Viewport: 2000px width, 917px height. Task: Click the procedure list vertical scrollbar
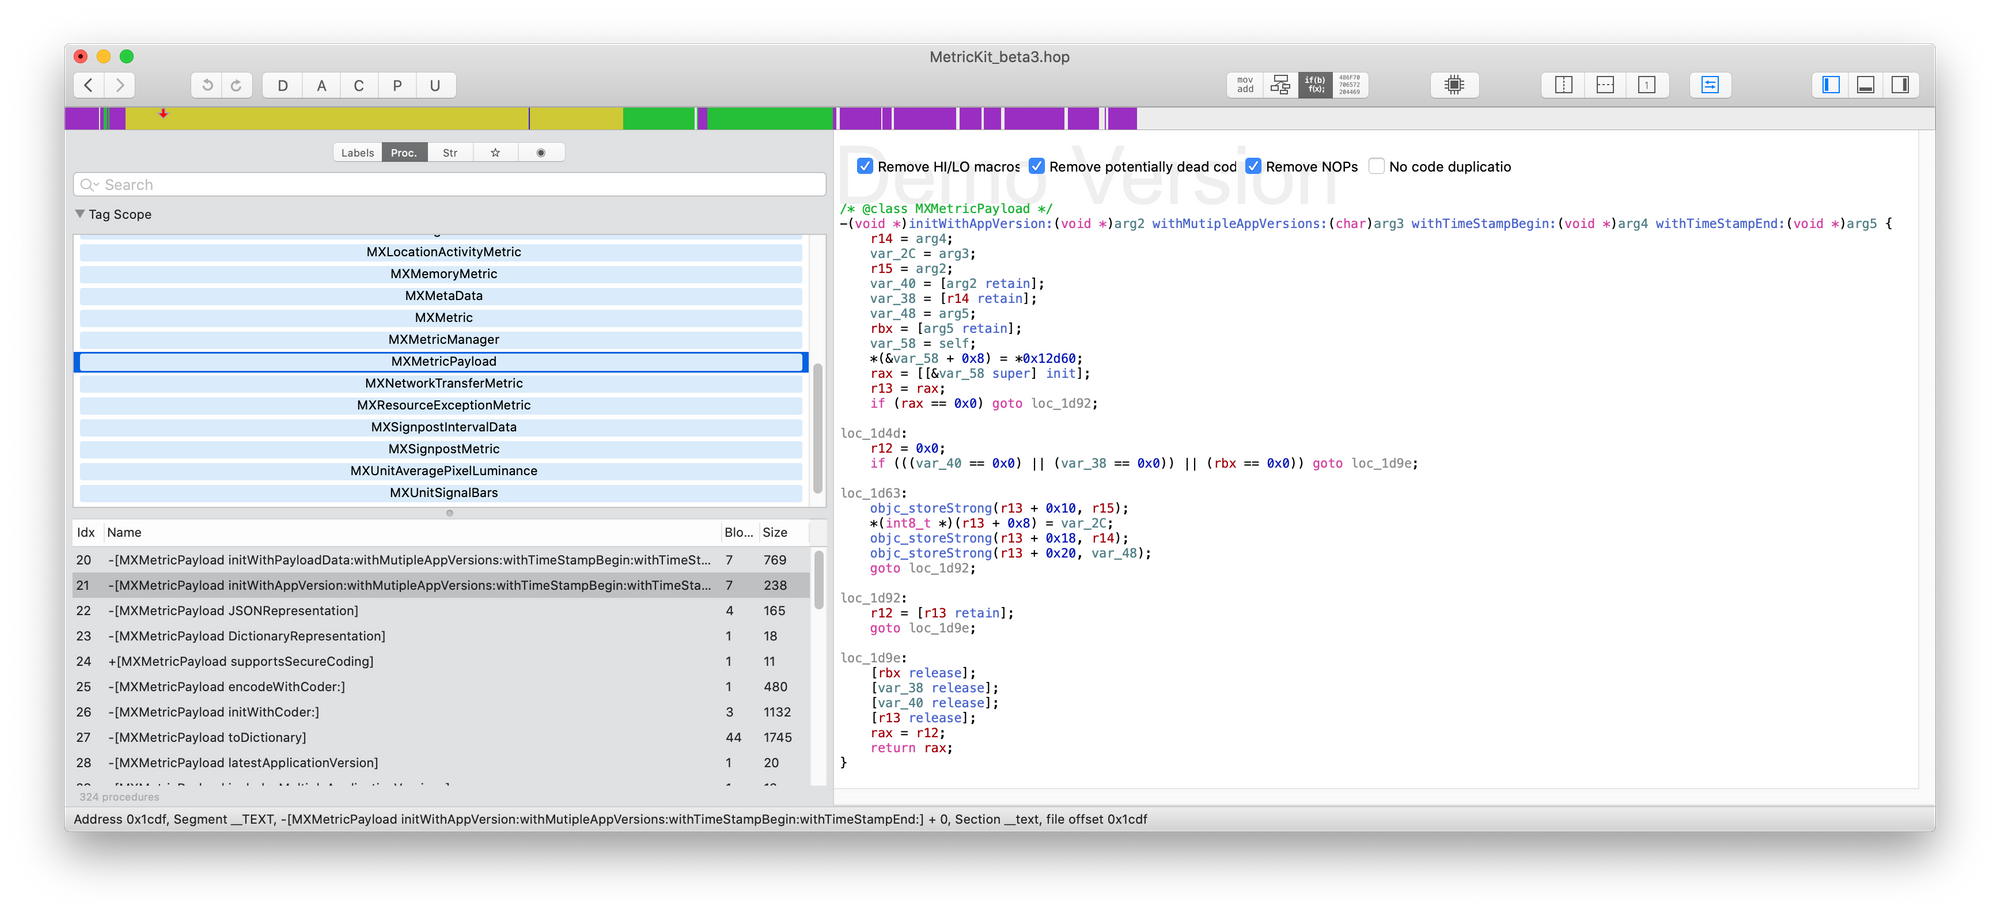tap(818, 579)
